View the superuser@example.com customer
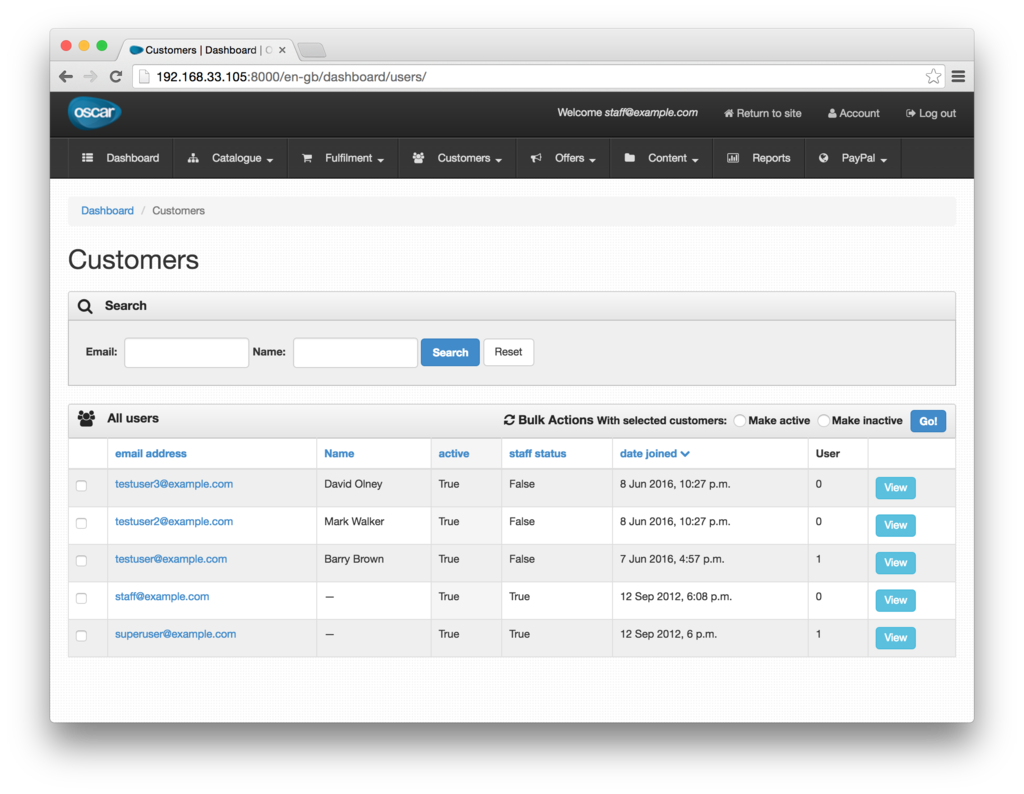 (895, 638)
